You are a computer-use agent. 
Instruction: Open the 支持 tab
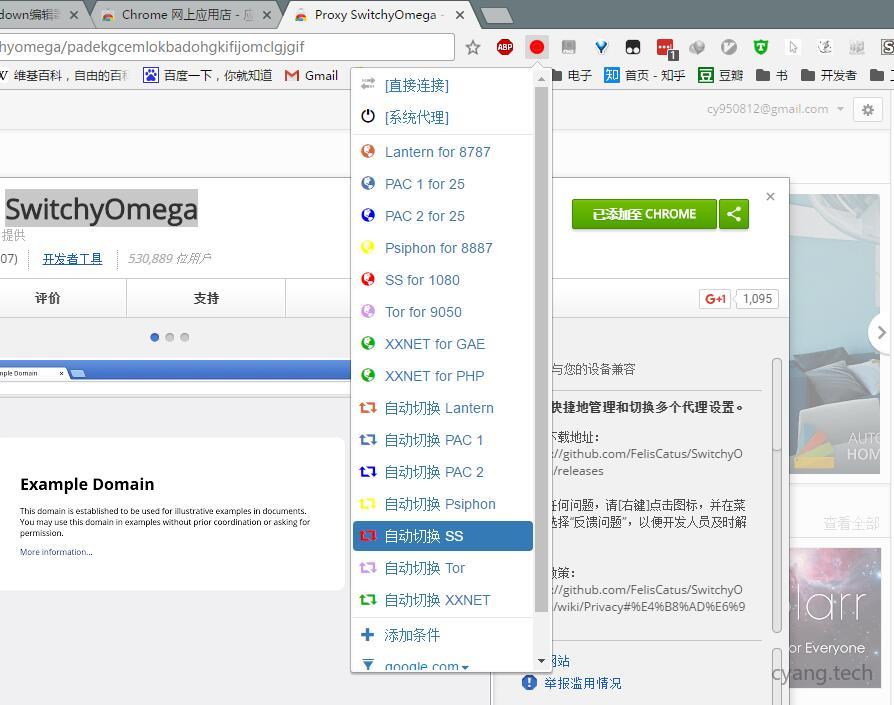206,298
